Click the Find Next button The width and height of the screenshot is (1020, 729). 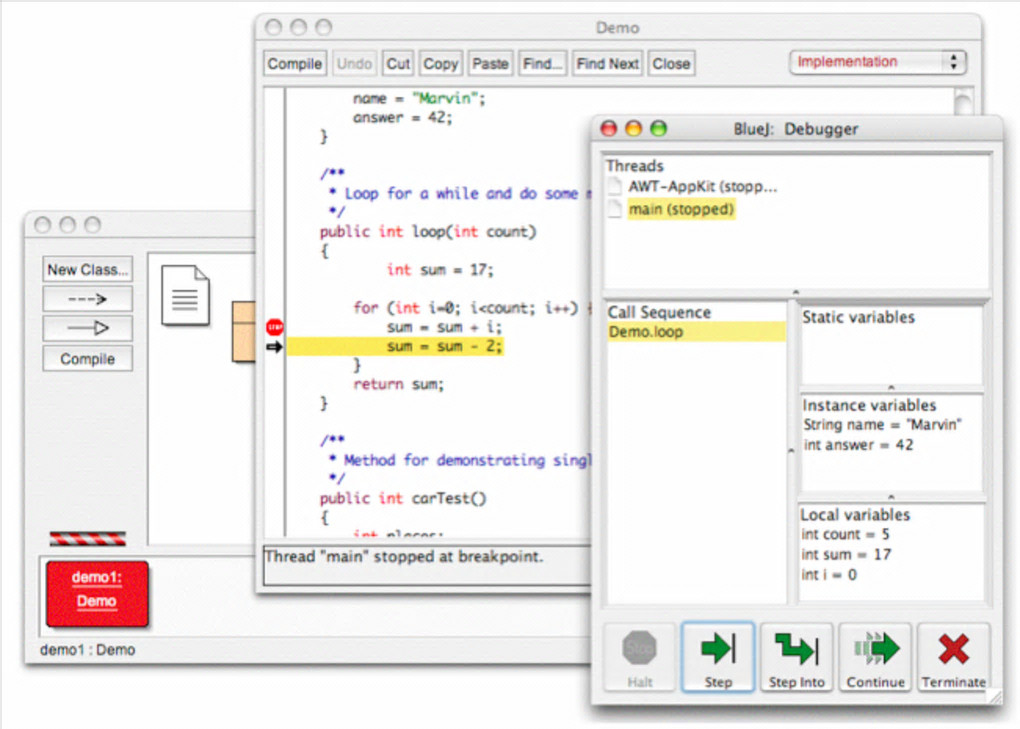(x=607, y=64)
